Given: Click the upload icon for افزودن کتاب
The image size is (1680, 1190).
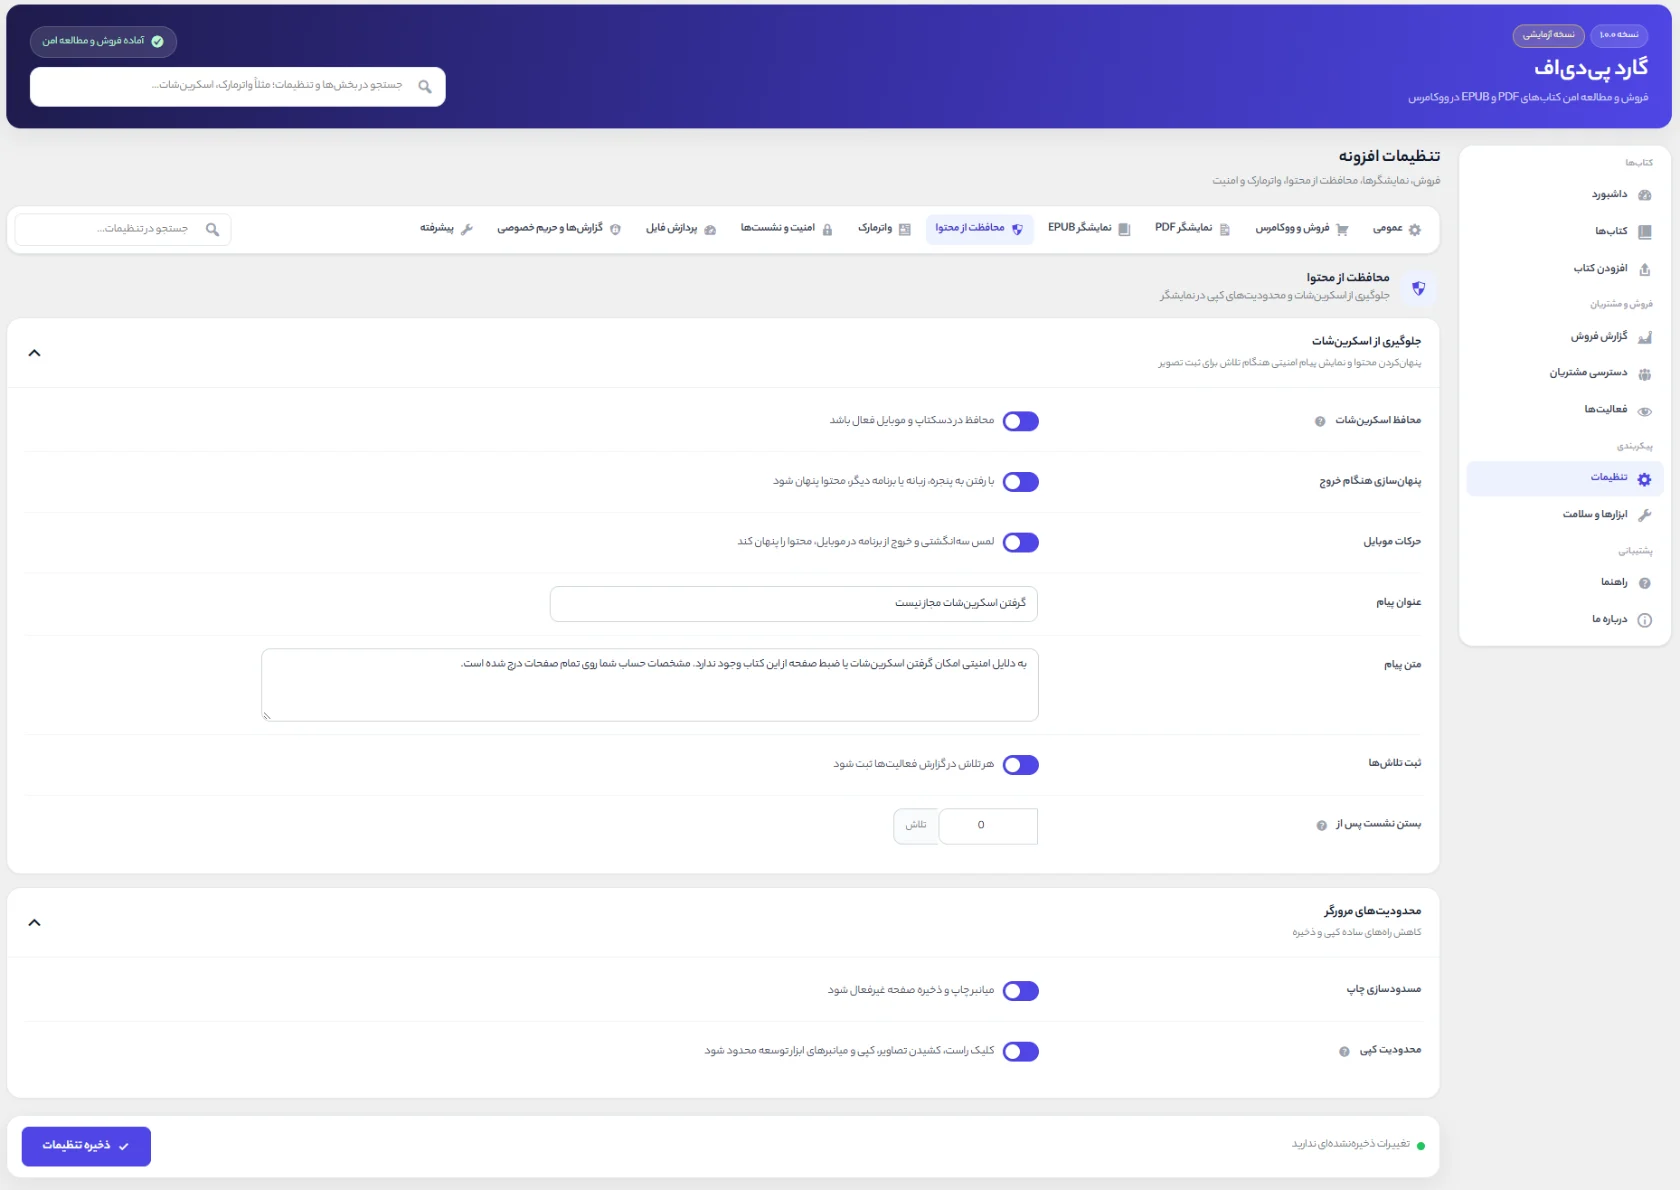Looking at the screenshot, I should click(1644, 269).
